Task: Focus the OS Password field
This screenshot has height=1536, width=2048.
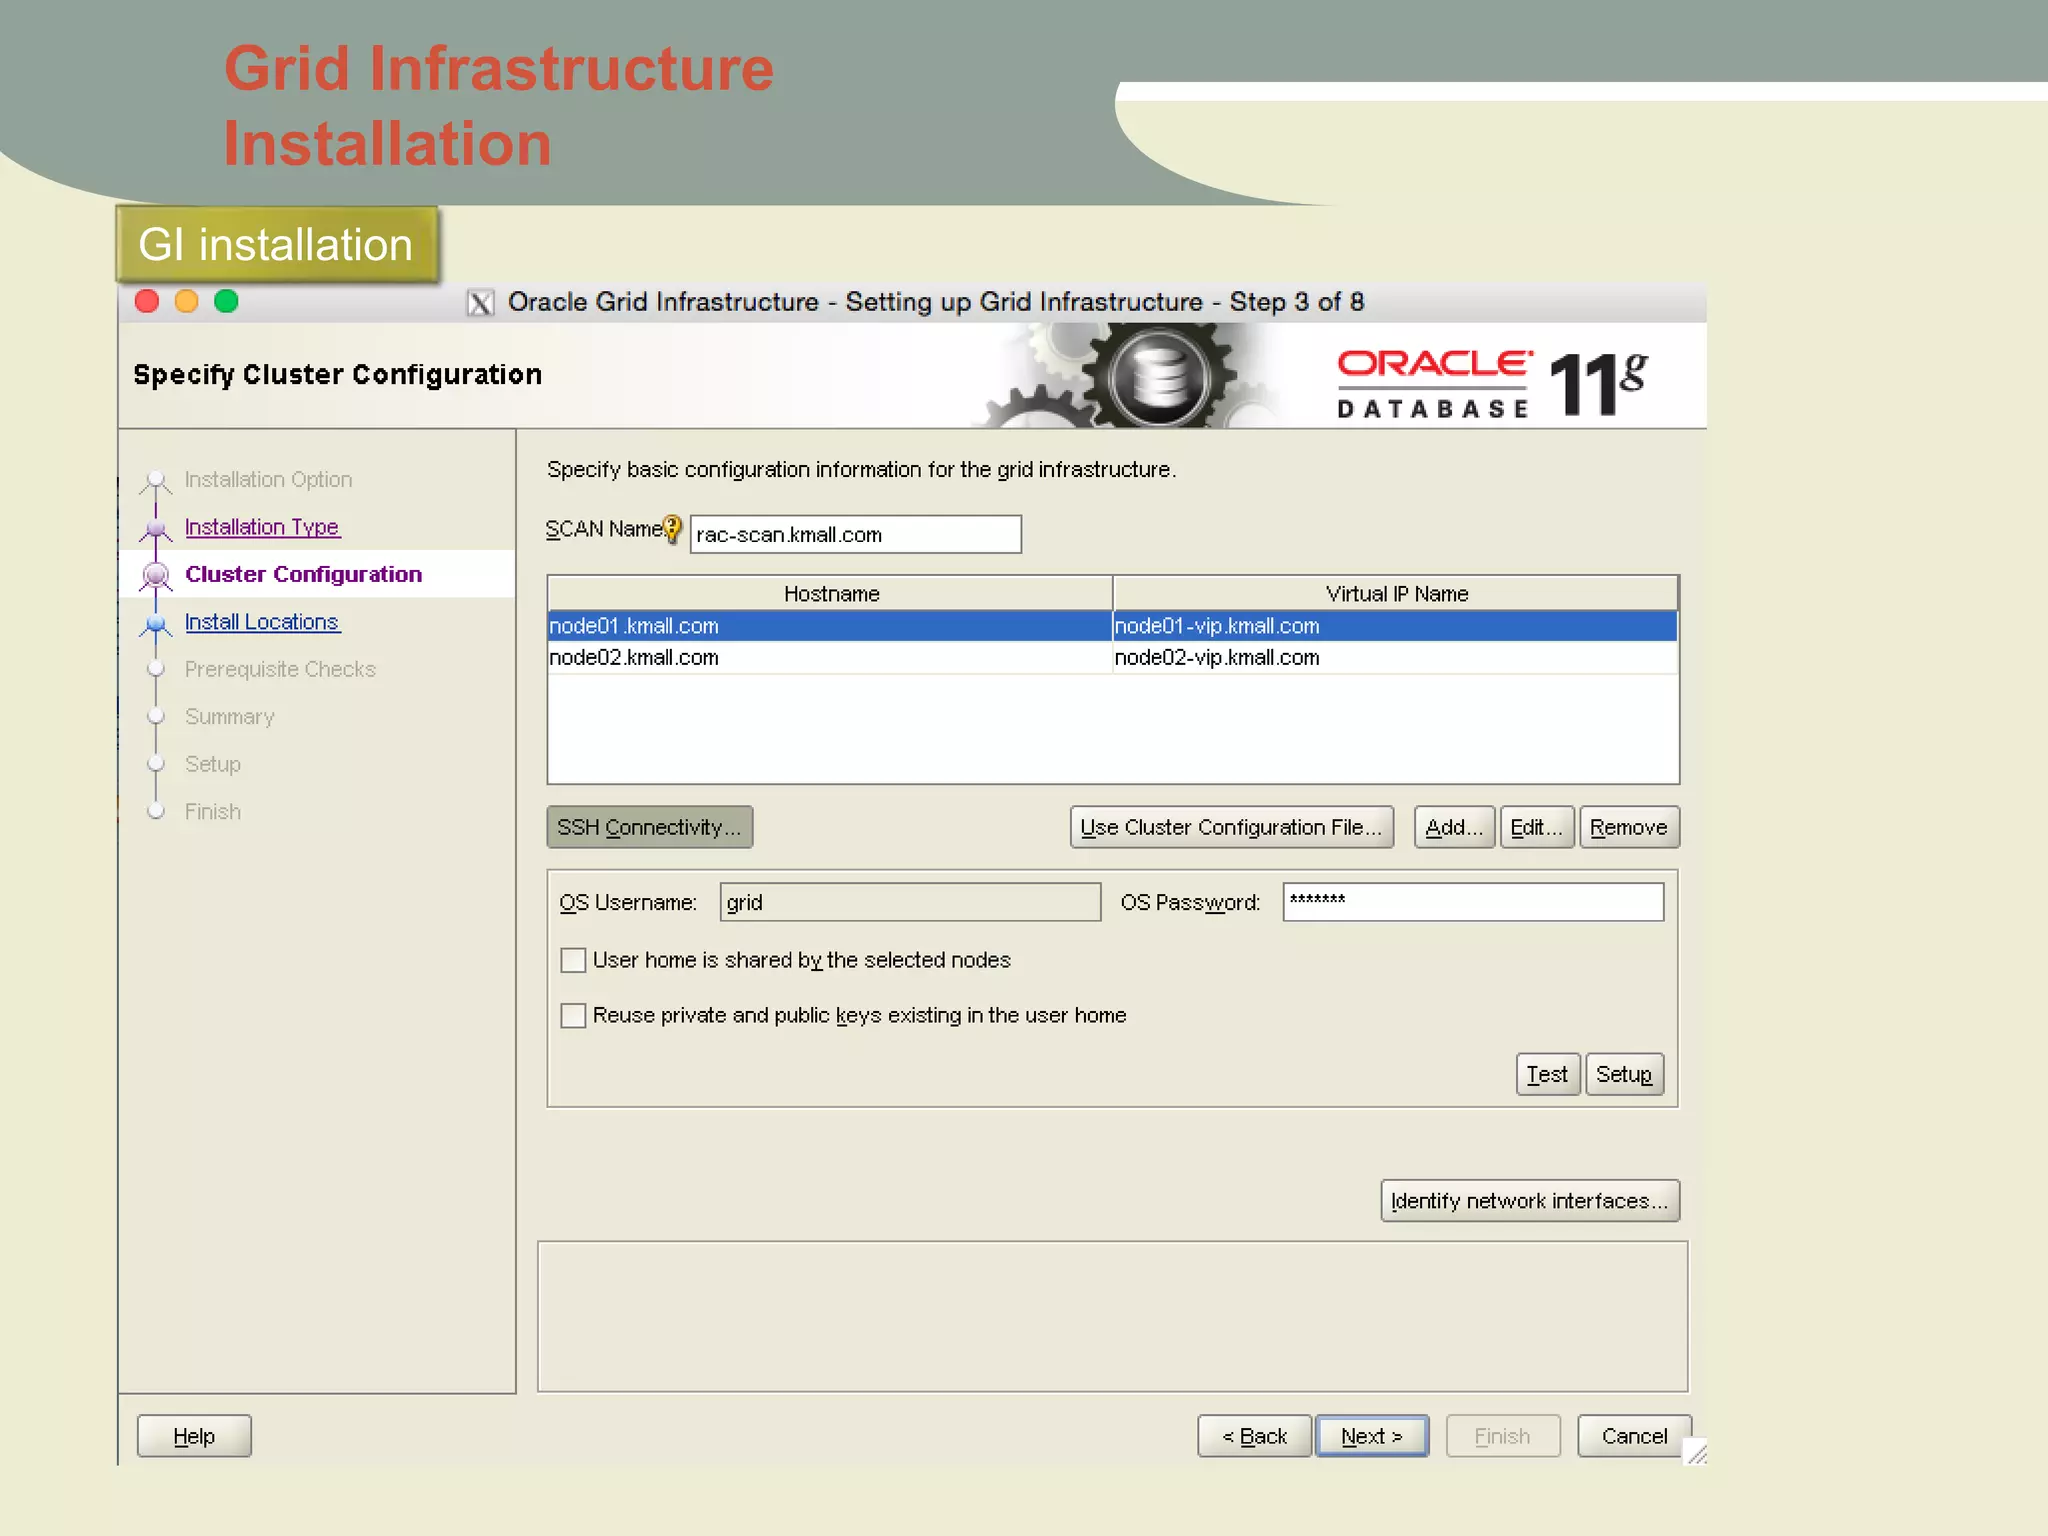Action: tap(1472, 902)
